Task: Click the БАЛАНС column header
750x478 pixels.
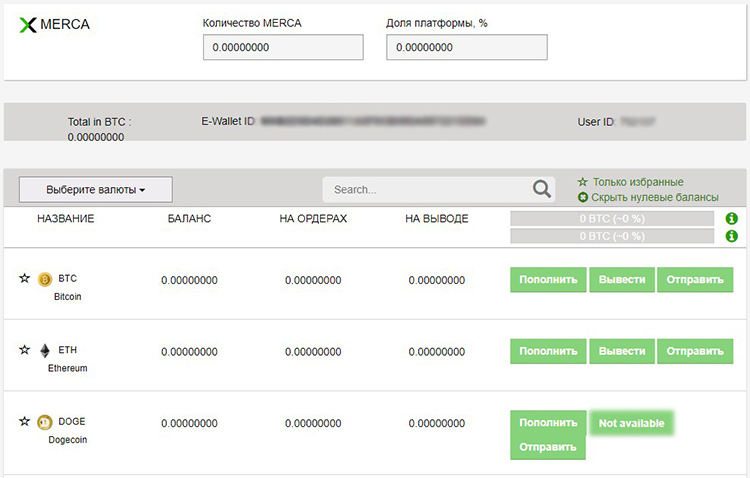Action: tap(189, 219)
